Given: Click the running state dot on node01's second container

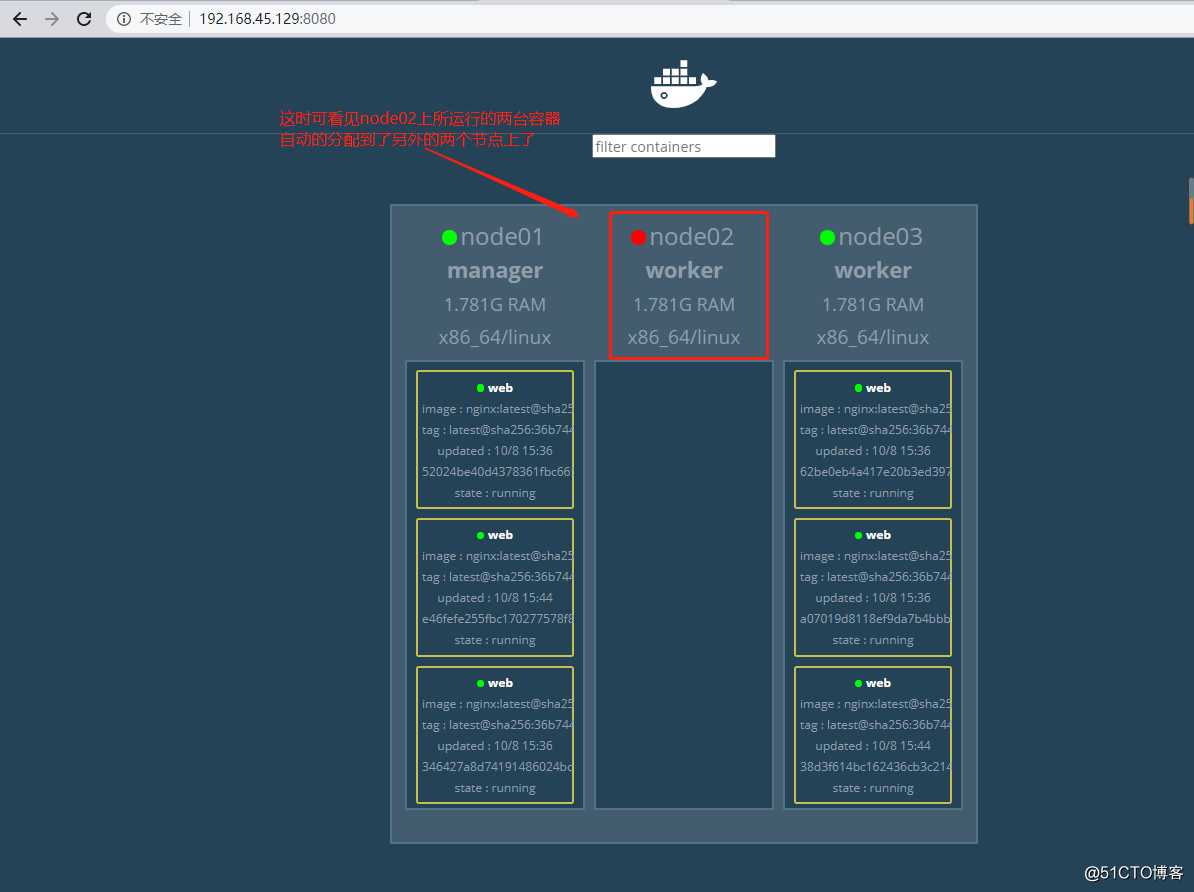Looking at the screenshot, I should (x=480, y=534).
